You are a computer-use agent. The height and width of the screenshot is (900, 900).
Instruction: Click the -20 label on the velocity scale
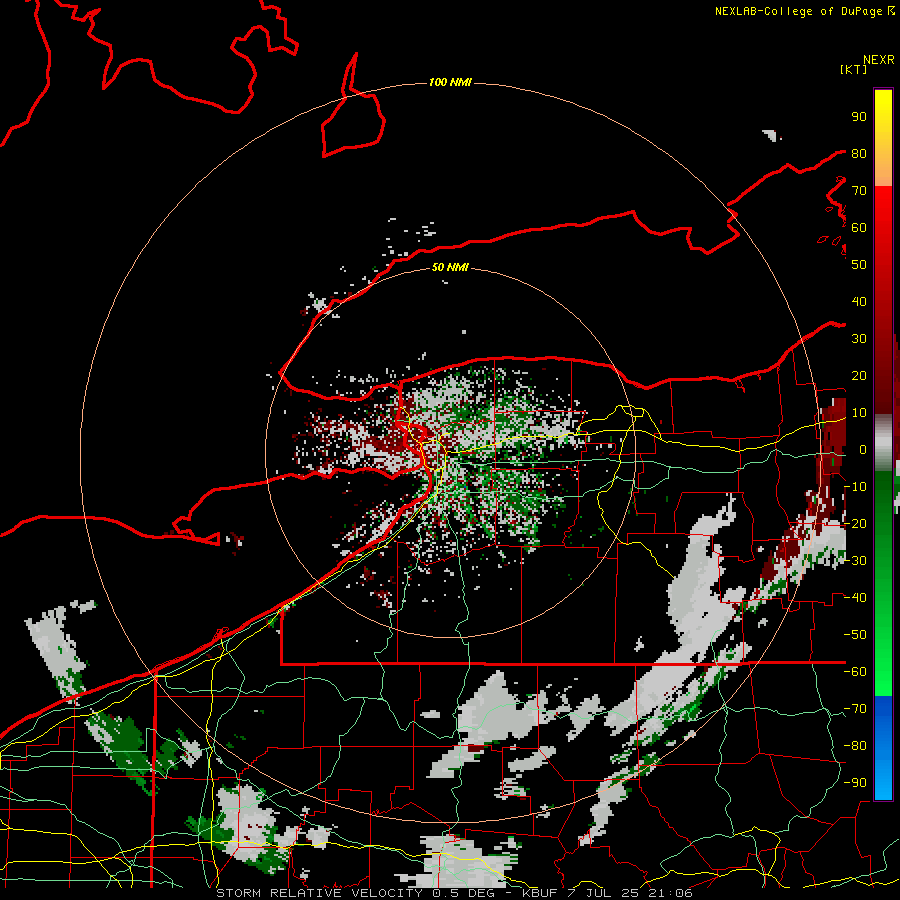click(855, 523)
